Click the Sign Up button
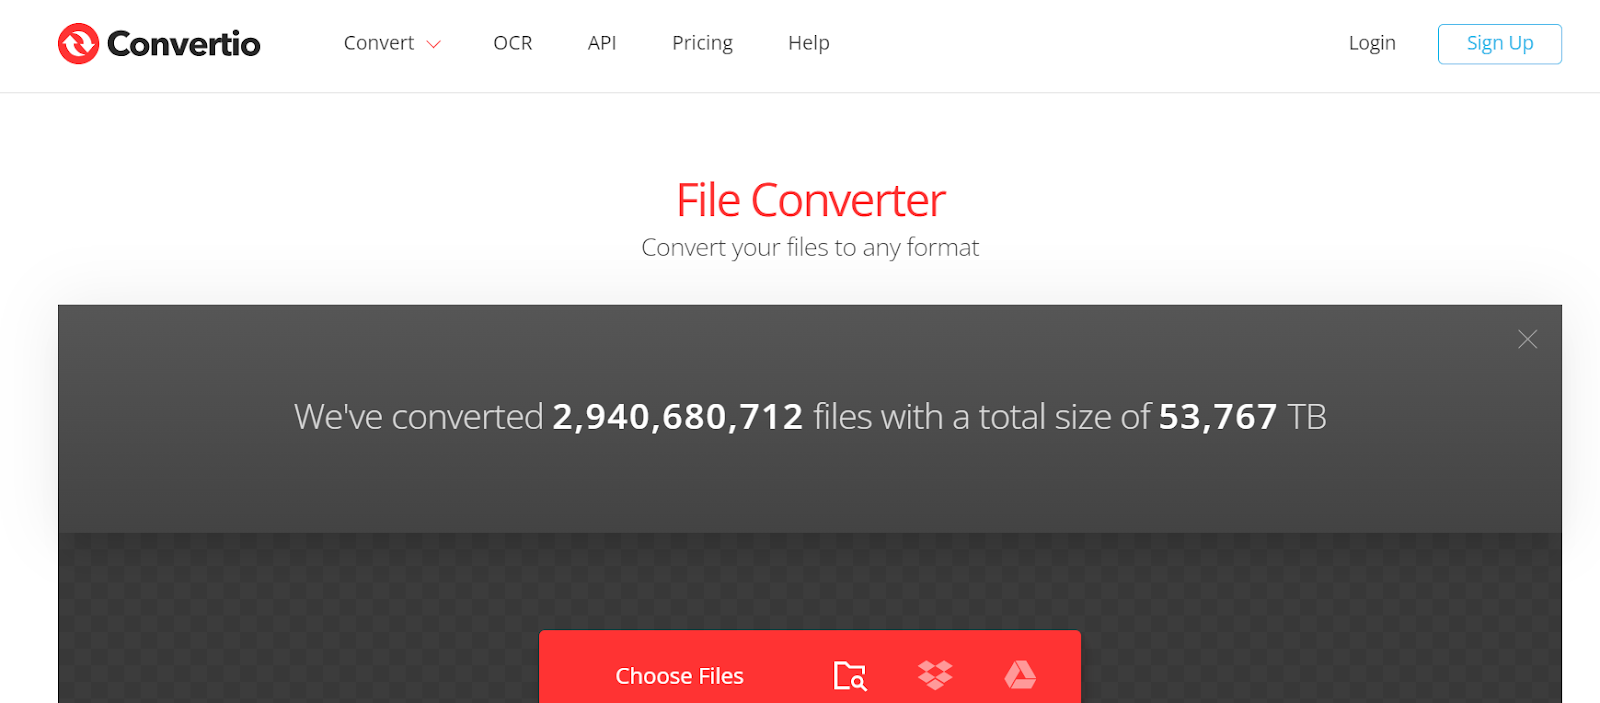 (x=1500, y=44)
